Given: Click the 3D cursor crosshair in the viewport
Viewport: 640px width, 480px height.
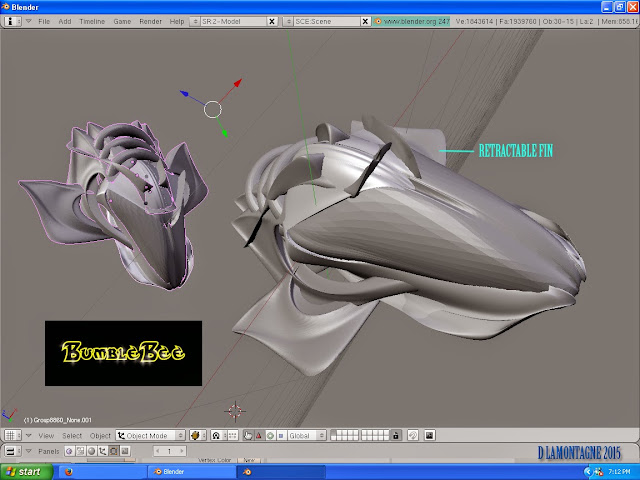Looking at the screenshot, I should click(x=235, y=411).
